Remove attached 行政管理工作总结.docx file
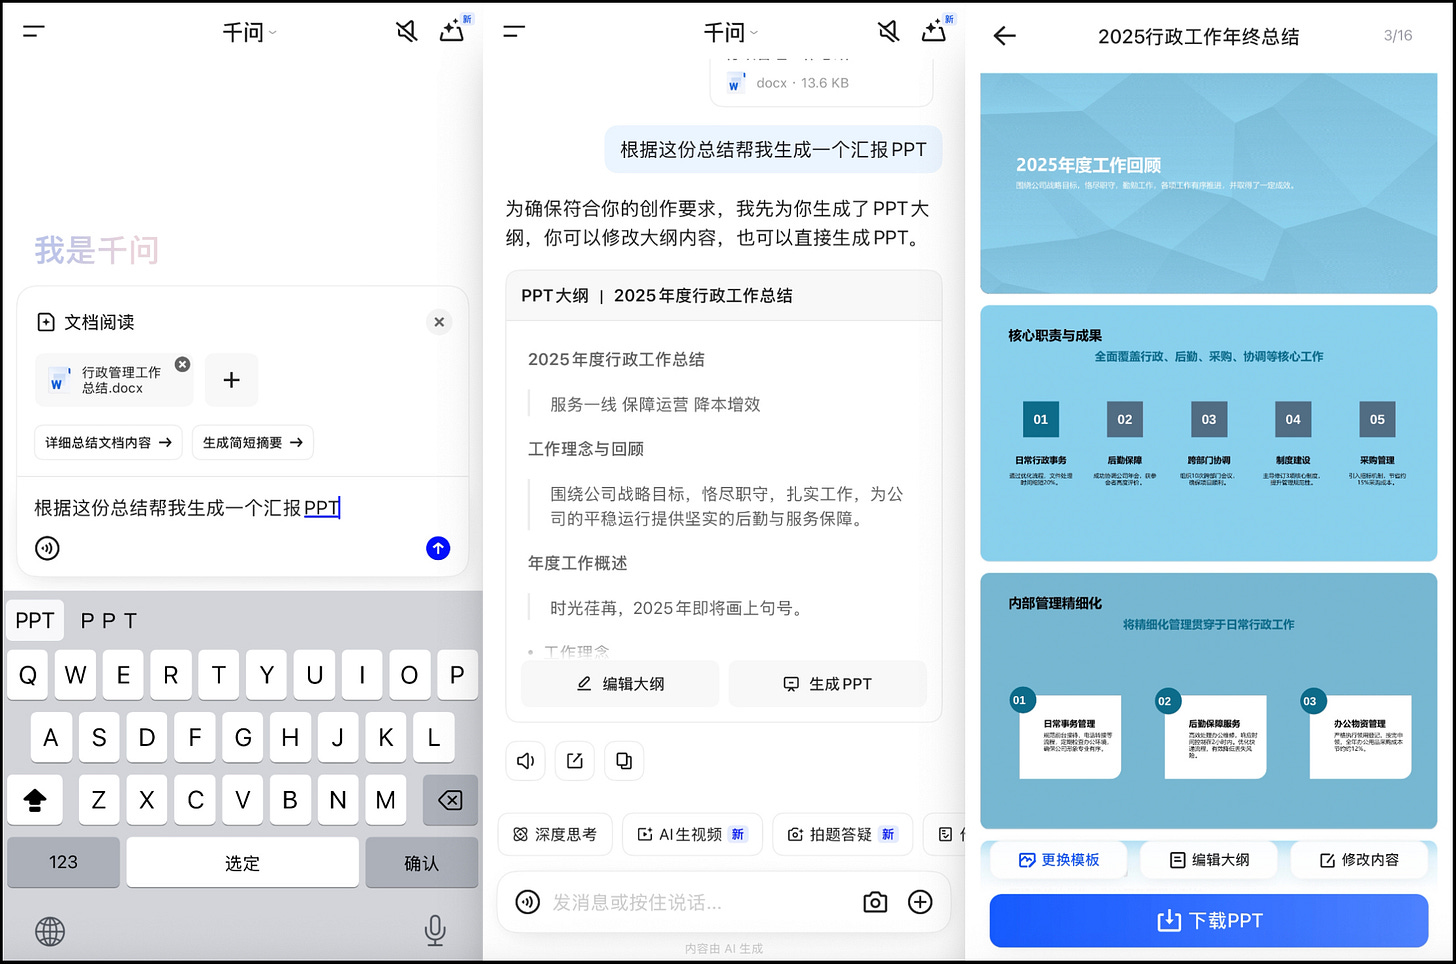 coord(182,364)
